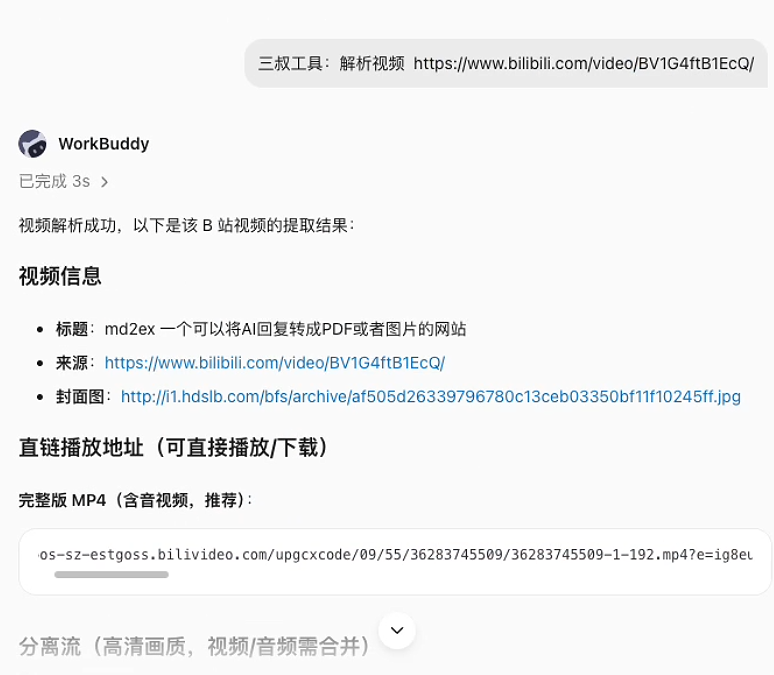Expand the 已完成 3s details chevron

(104, 182)
